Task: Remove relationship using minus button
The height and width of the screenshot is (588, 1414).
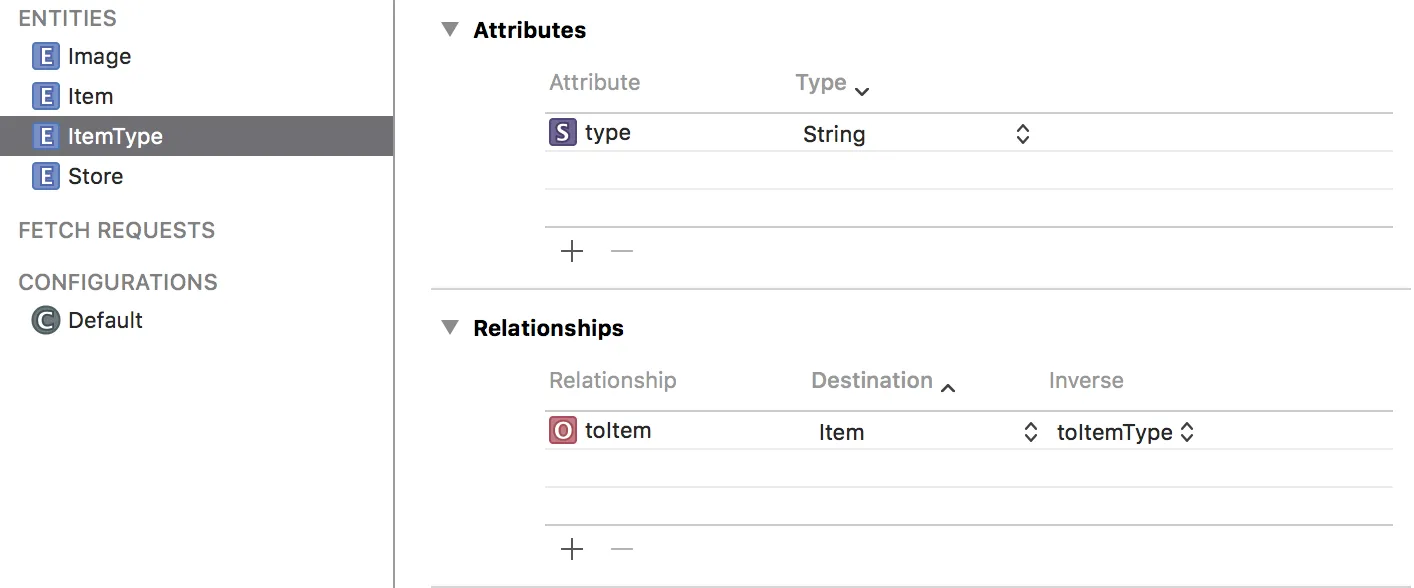Action: coord(622,549)
